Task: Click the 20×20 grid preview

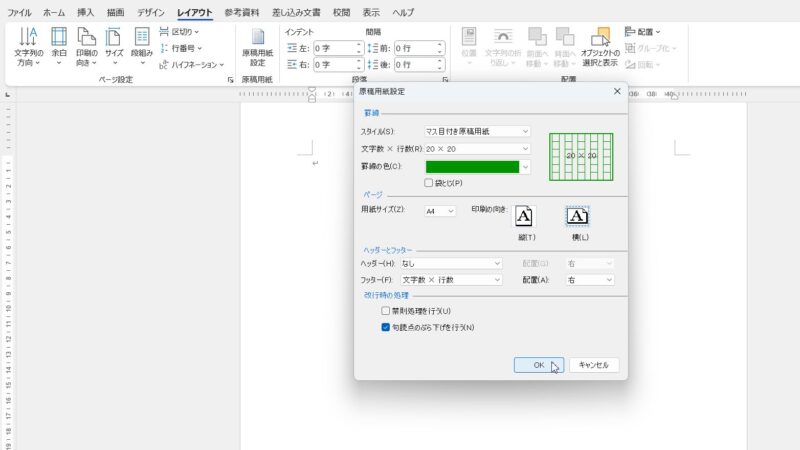Action: [581, 157]
